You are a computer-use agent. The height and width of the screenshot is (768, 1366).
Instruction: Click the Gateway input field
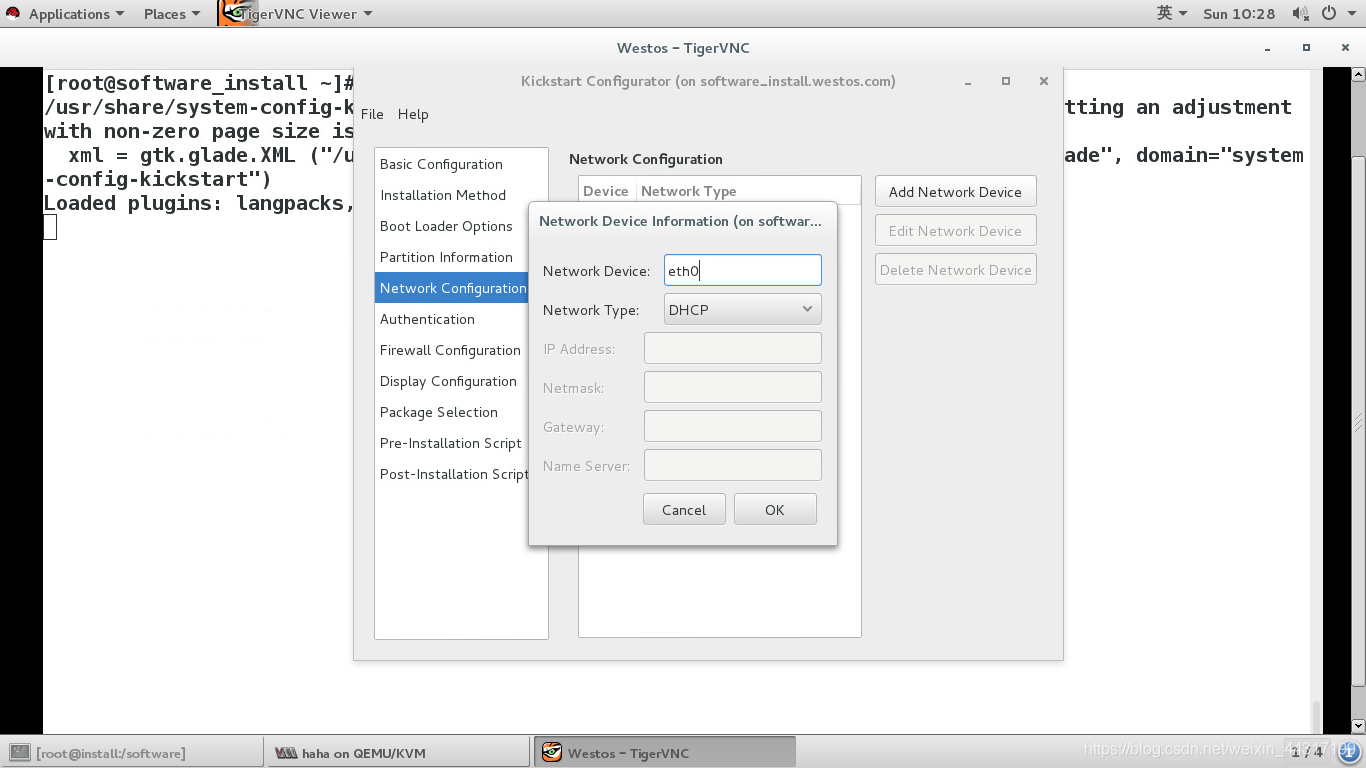pyautogui.click(x=733, y=427)
